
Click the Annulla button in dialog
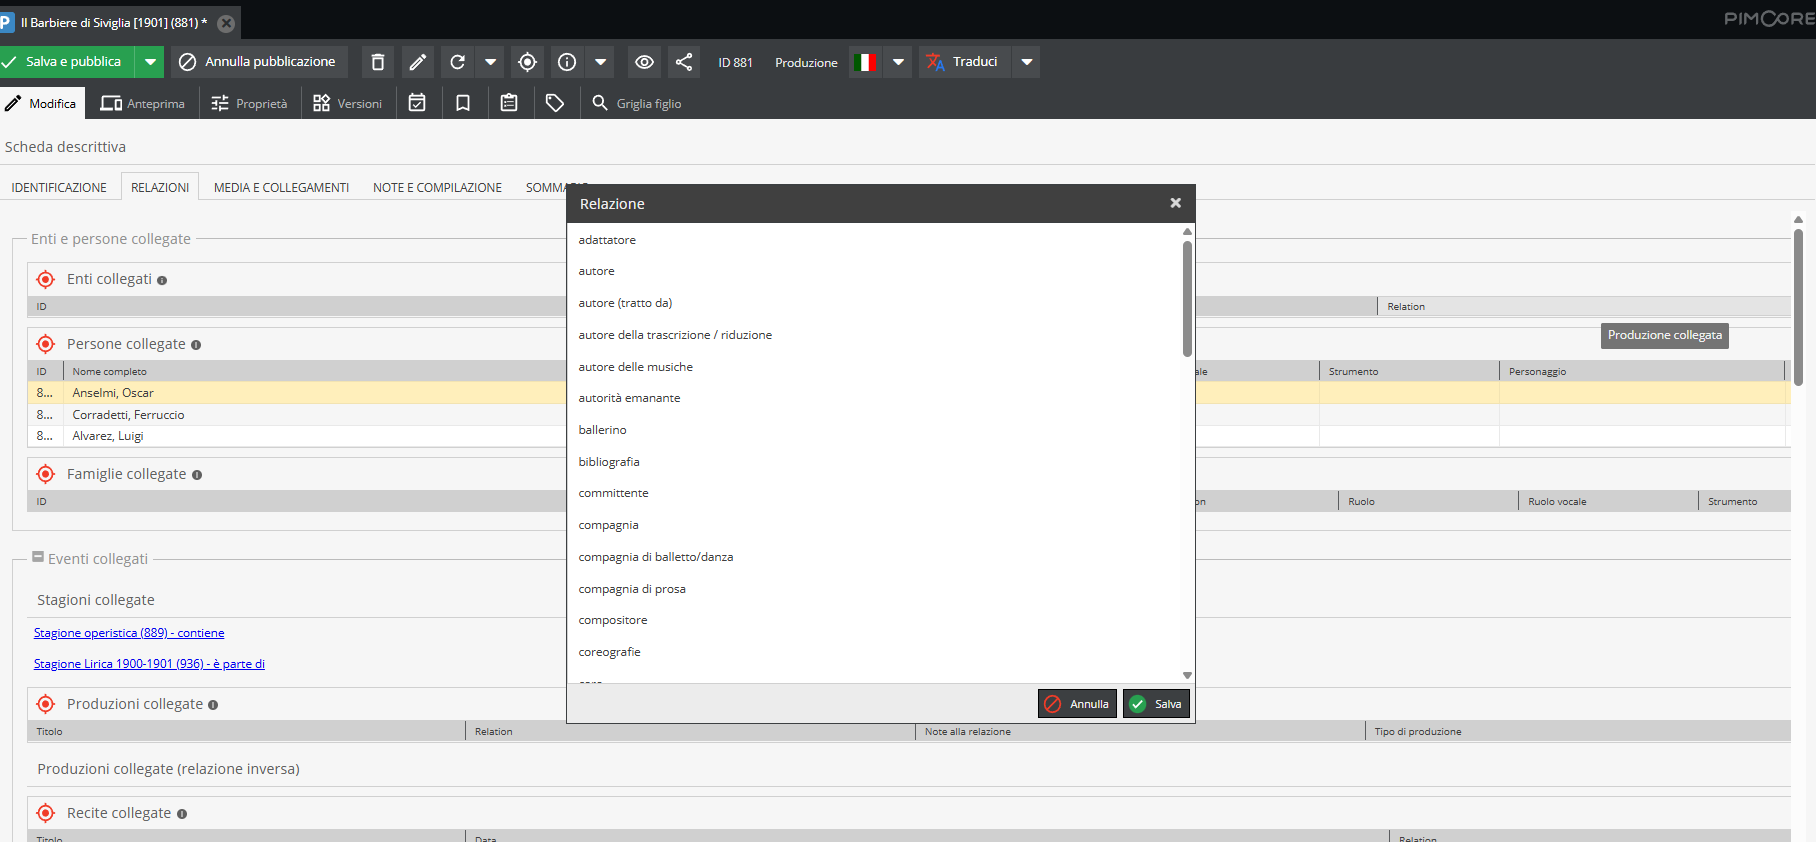(1077, 704)
